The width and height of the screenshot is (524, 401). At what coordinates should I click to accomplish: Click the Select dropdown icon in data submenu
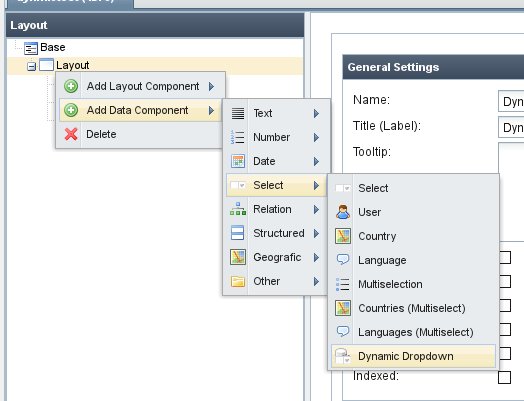point(238,185)
